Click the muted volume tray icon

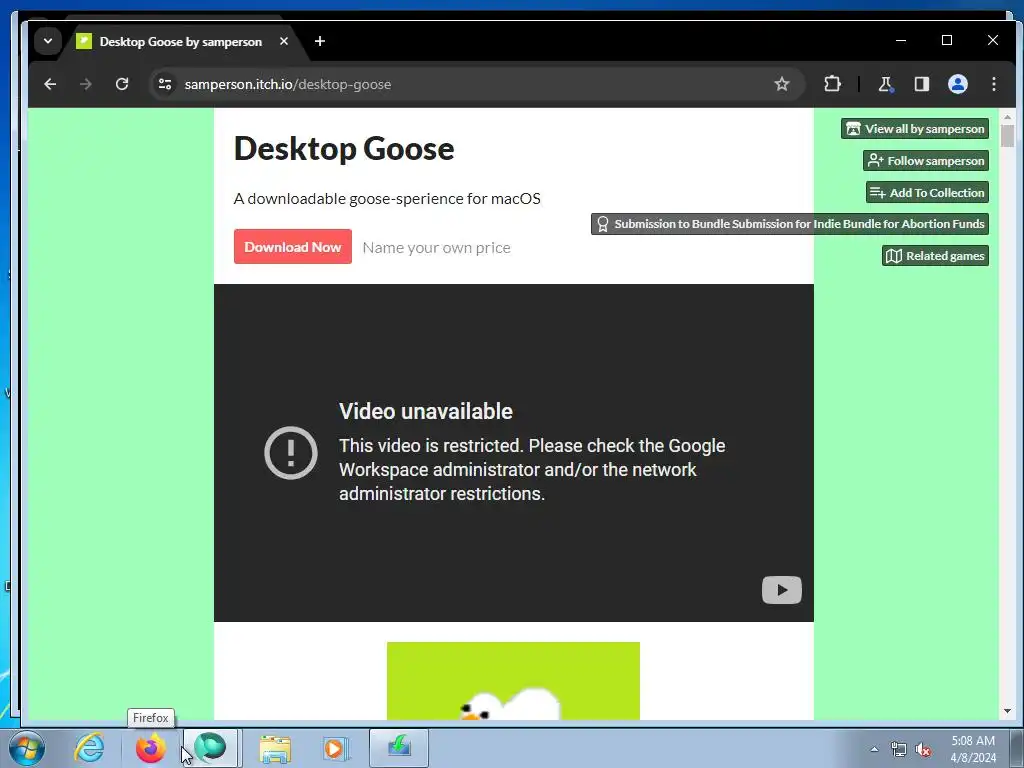(x=923, y=750)
